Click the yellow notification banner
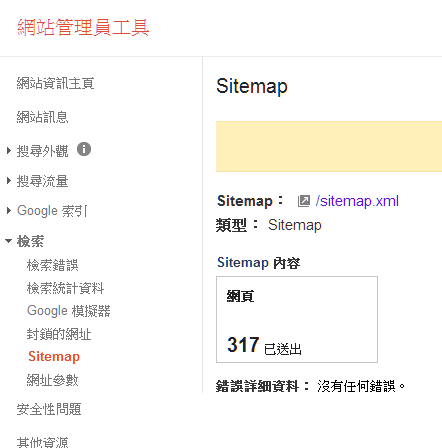Screen dimensions: 442x448 tap(329, 147)
